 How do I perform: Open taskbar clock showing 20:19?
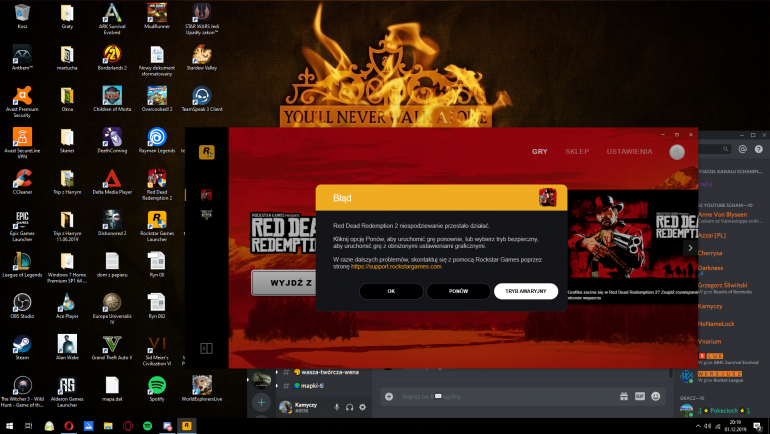pos(735,426)
